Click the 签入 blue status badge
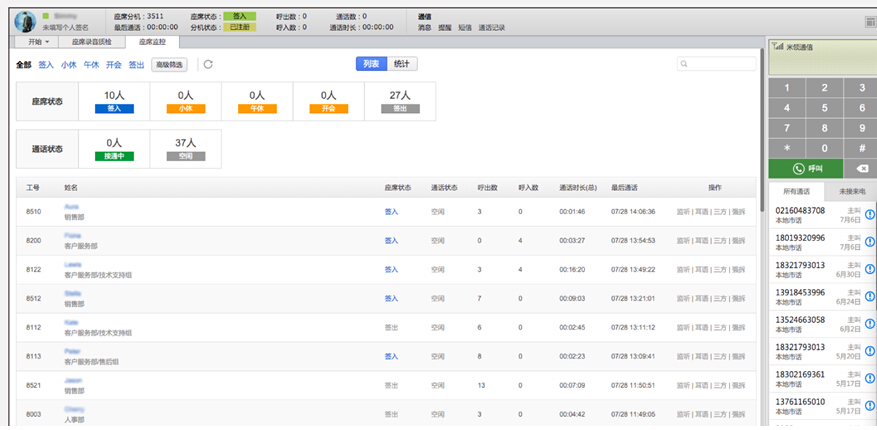The image size is (877, 430). (x=114, y=107)
